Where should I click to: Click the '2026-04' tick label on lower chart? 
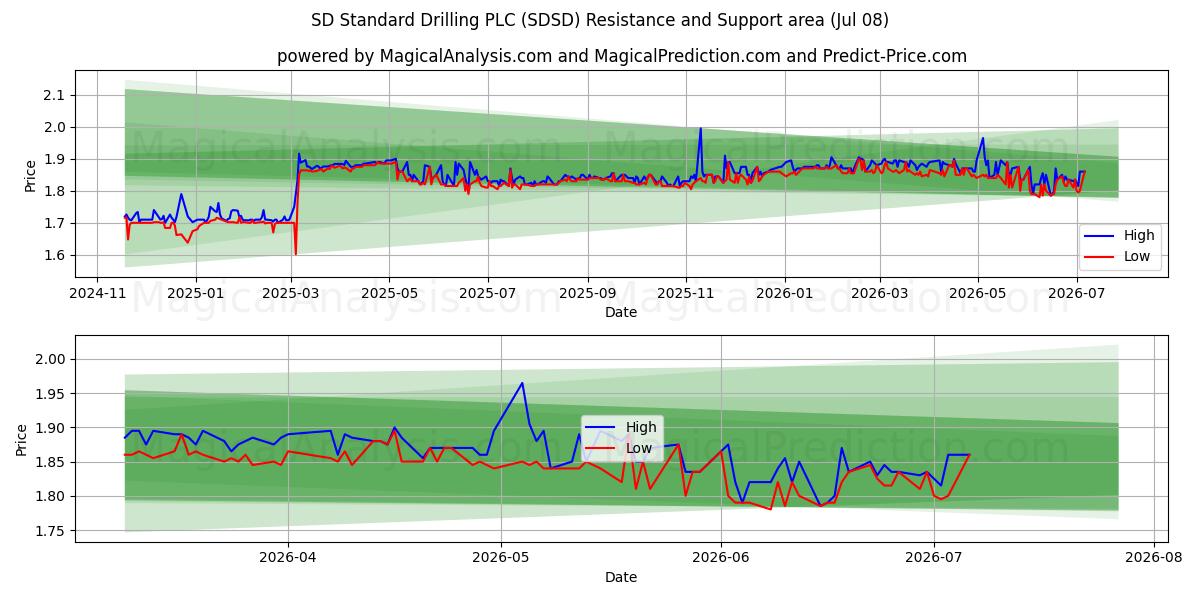288,558
